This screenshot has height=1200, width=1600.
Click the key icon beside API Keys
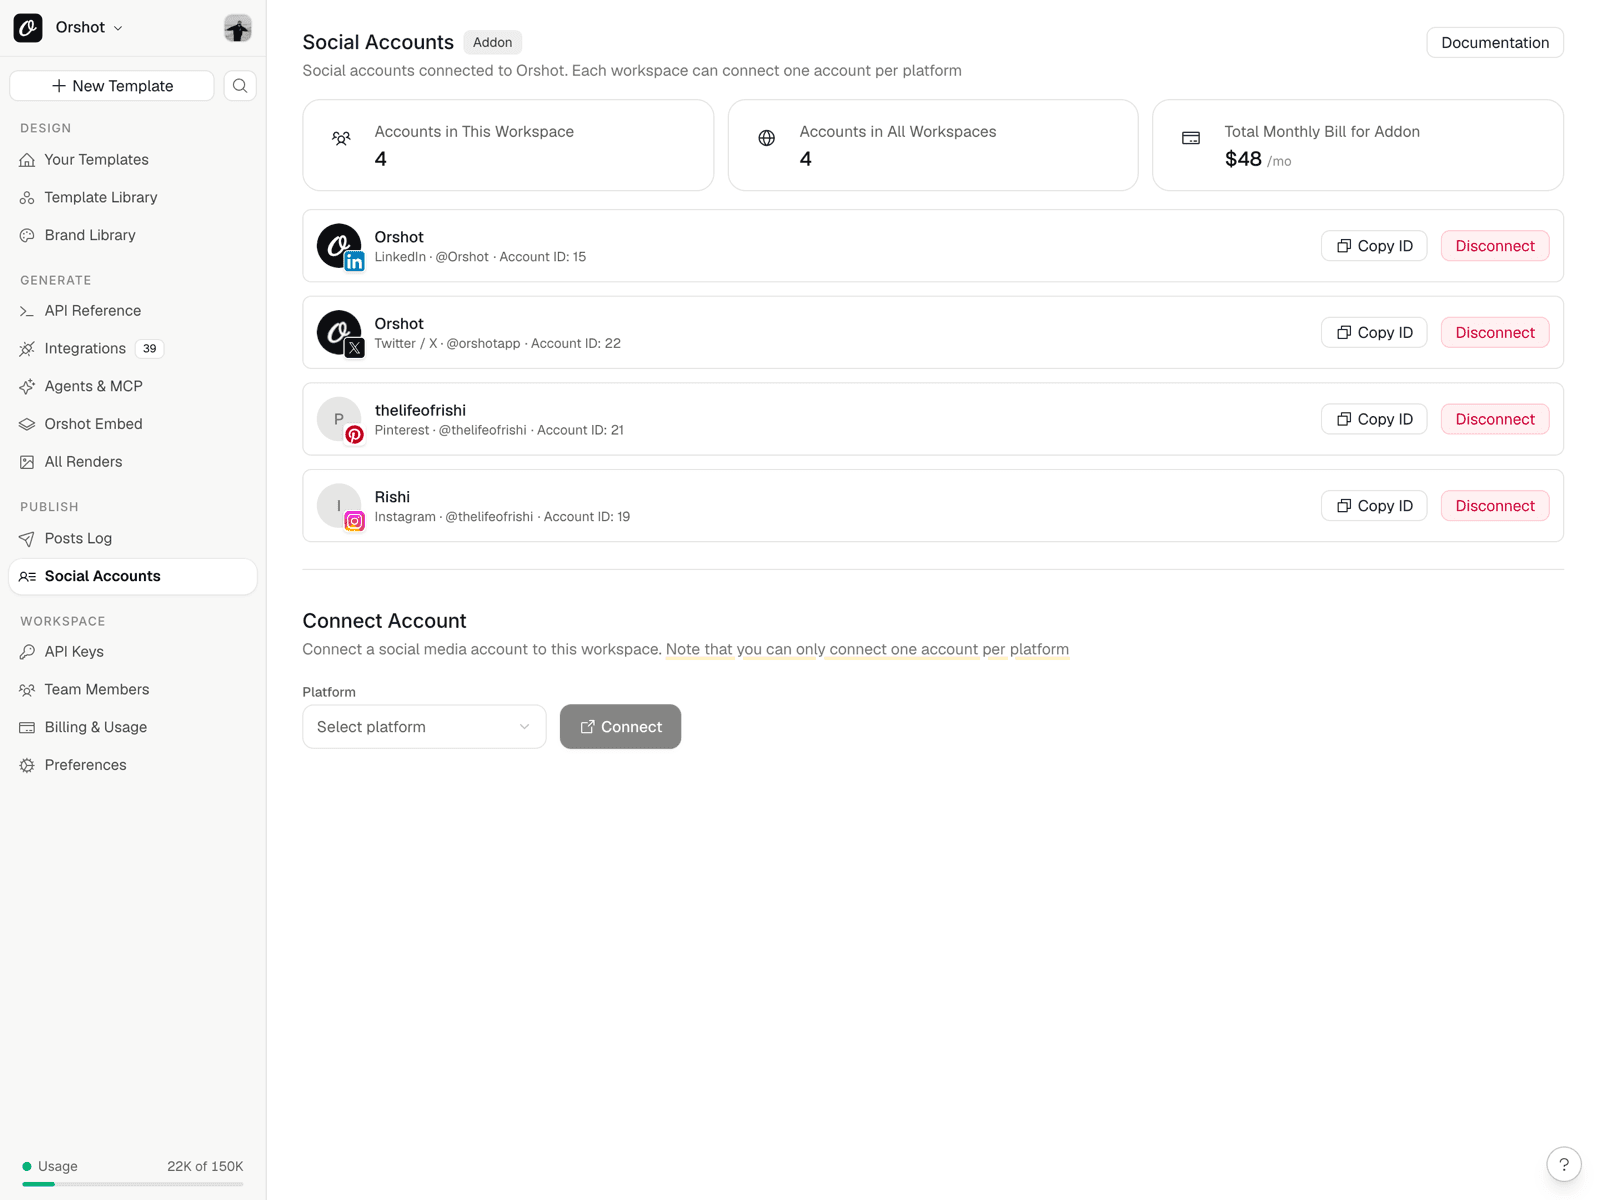click(x=27, y=652)
